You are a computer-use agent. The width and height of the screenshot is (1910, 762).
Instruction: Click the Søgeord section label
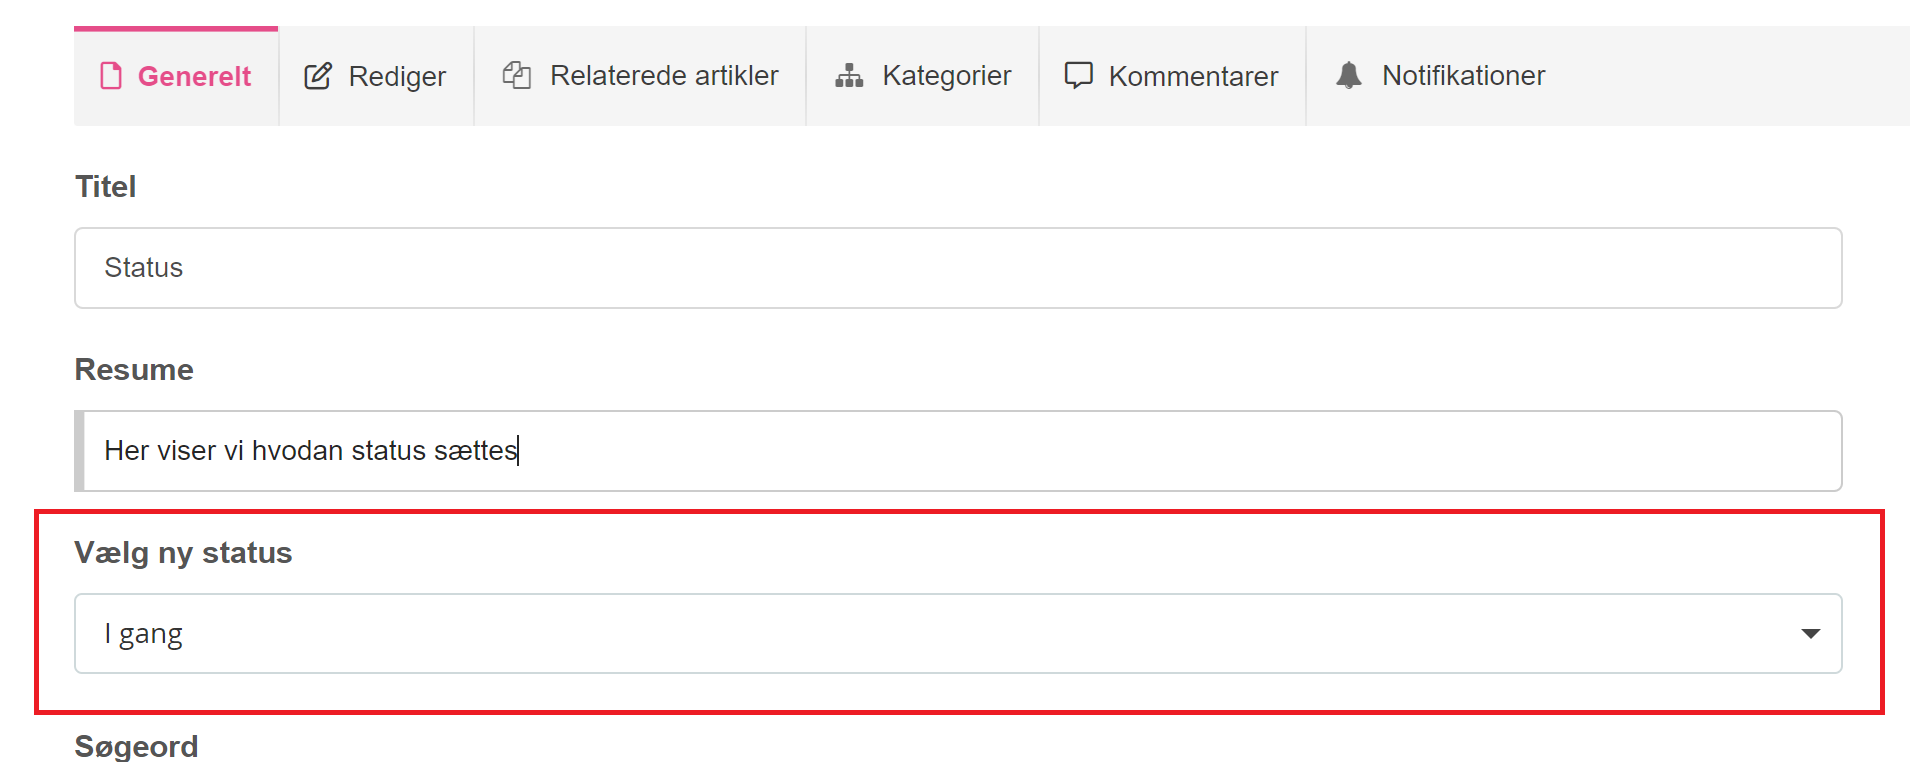(x=136, y=746)
